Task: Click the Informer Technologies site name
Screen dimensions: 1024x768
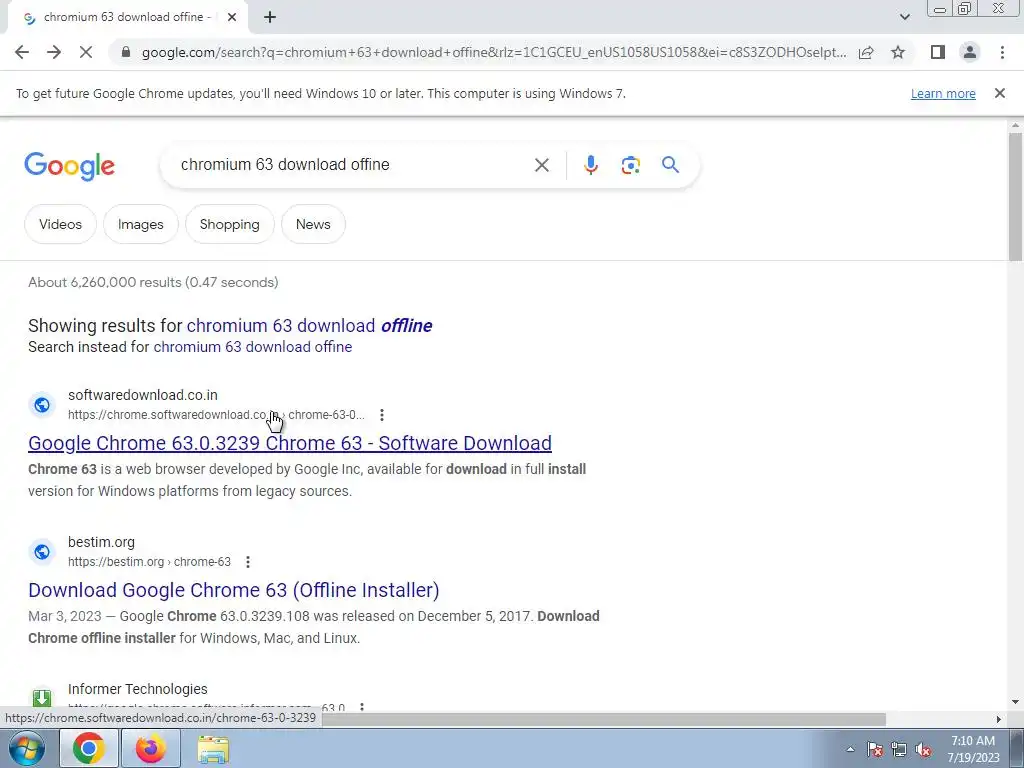Action: tap(138, 689)
